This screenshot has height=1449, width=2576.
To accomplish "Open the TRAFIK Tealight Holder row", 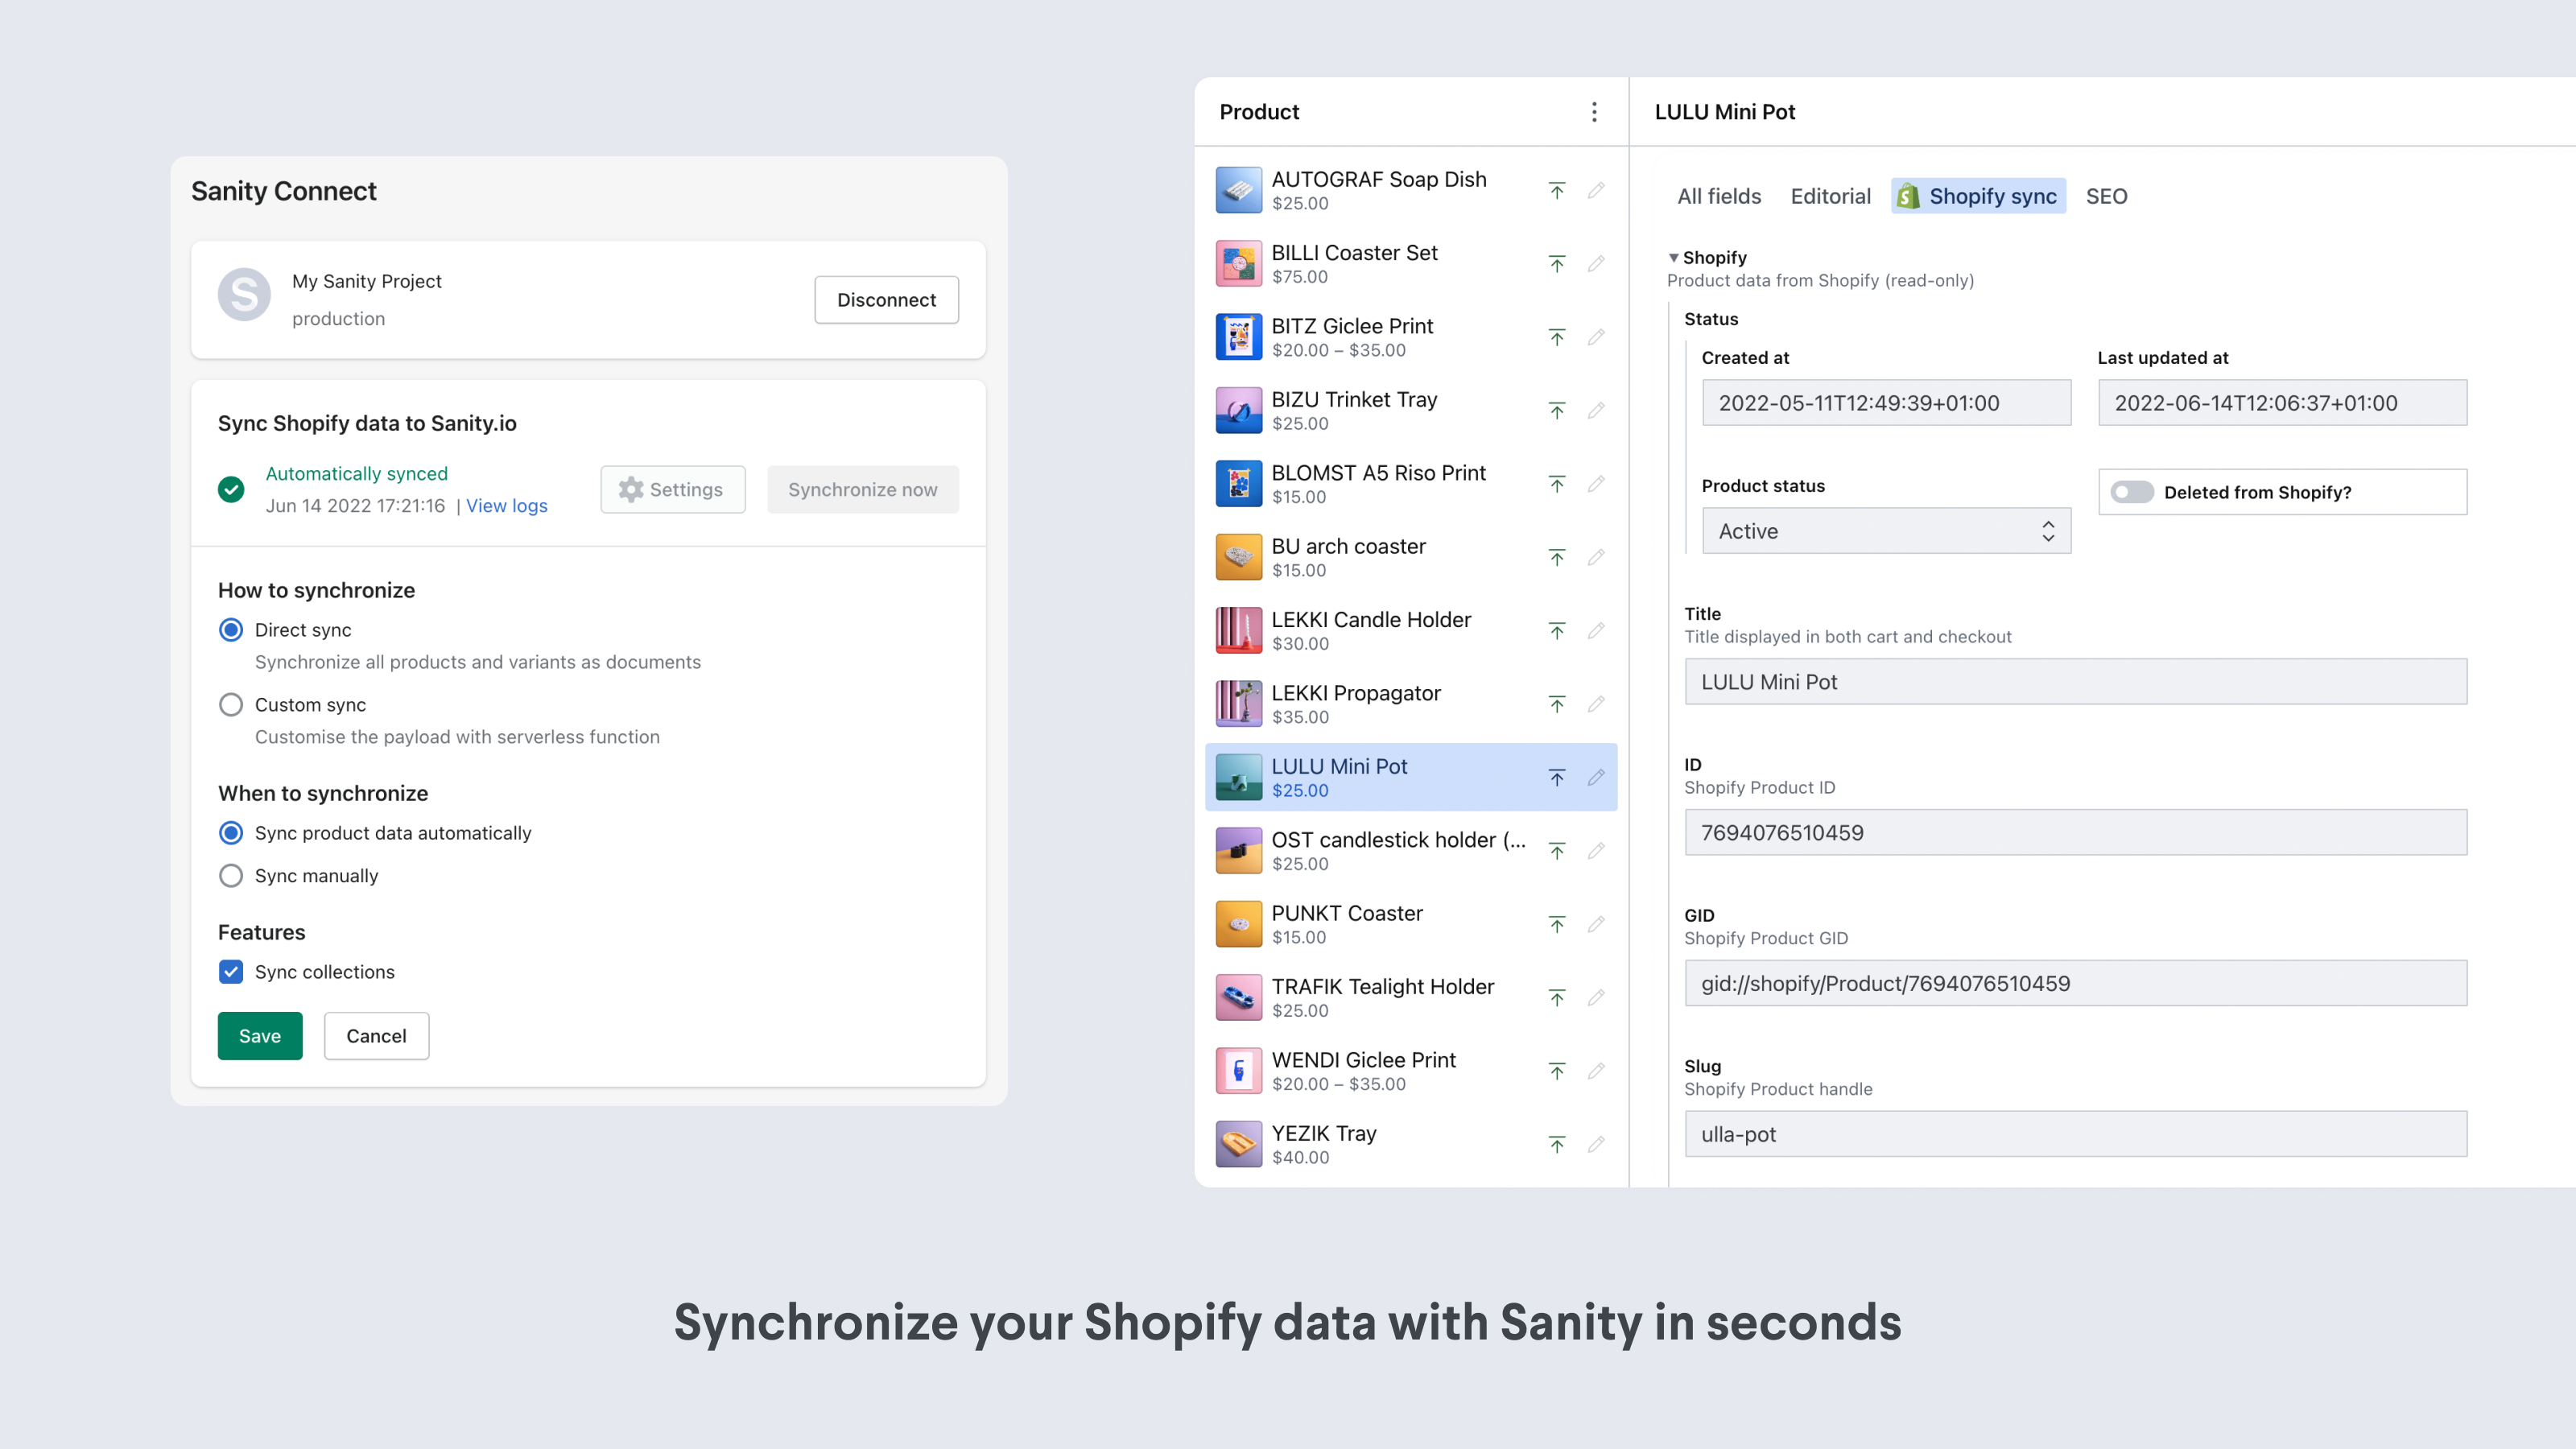I will 1411,997.
